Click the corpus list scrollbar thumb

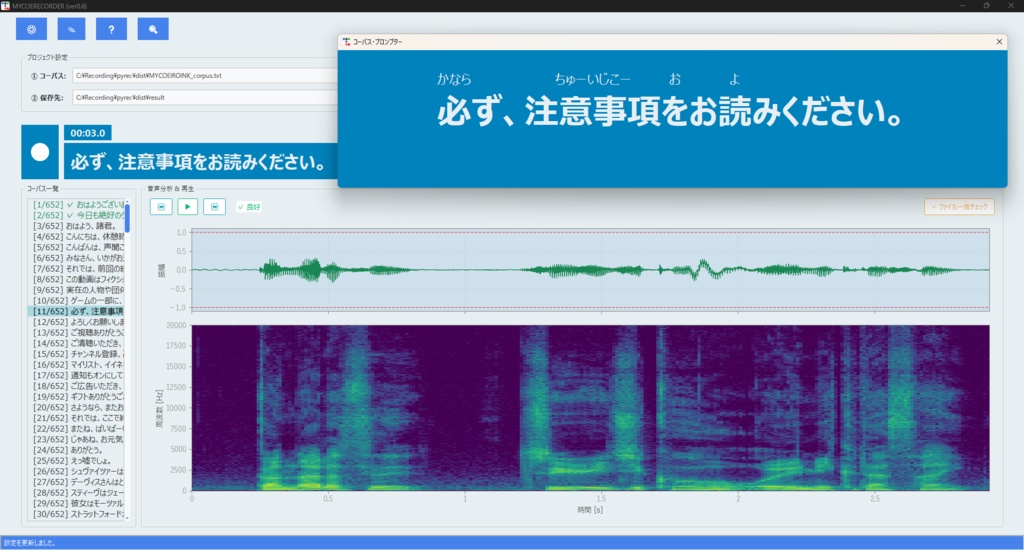pos(127,218)
